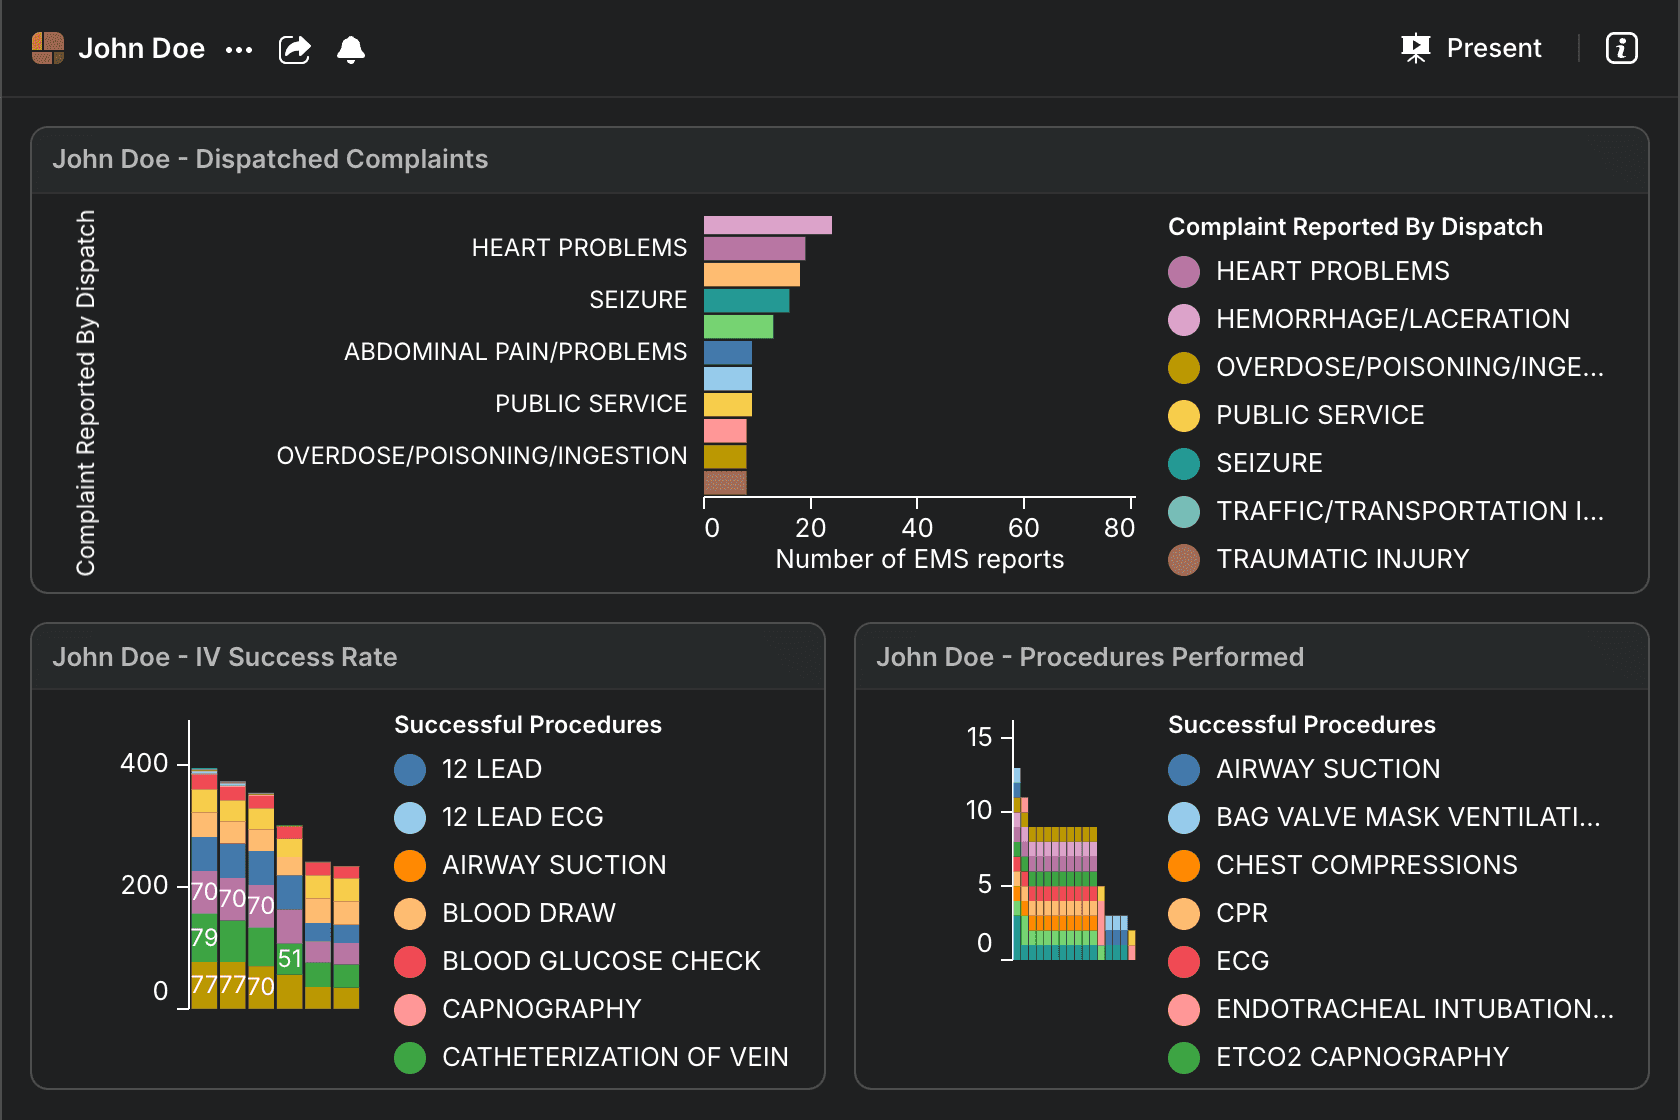Select the topmost pink bar in complaints chart
The width and height of the screenshot is (1680, 1120).
point(767,225)
